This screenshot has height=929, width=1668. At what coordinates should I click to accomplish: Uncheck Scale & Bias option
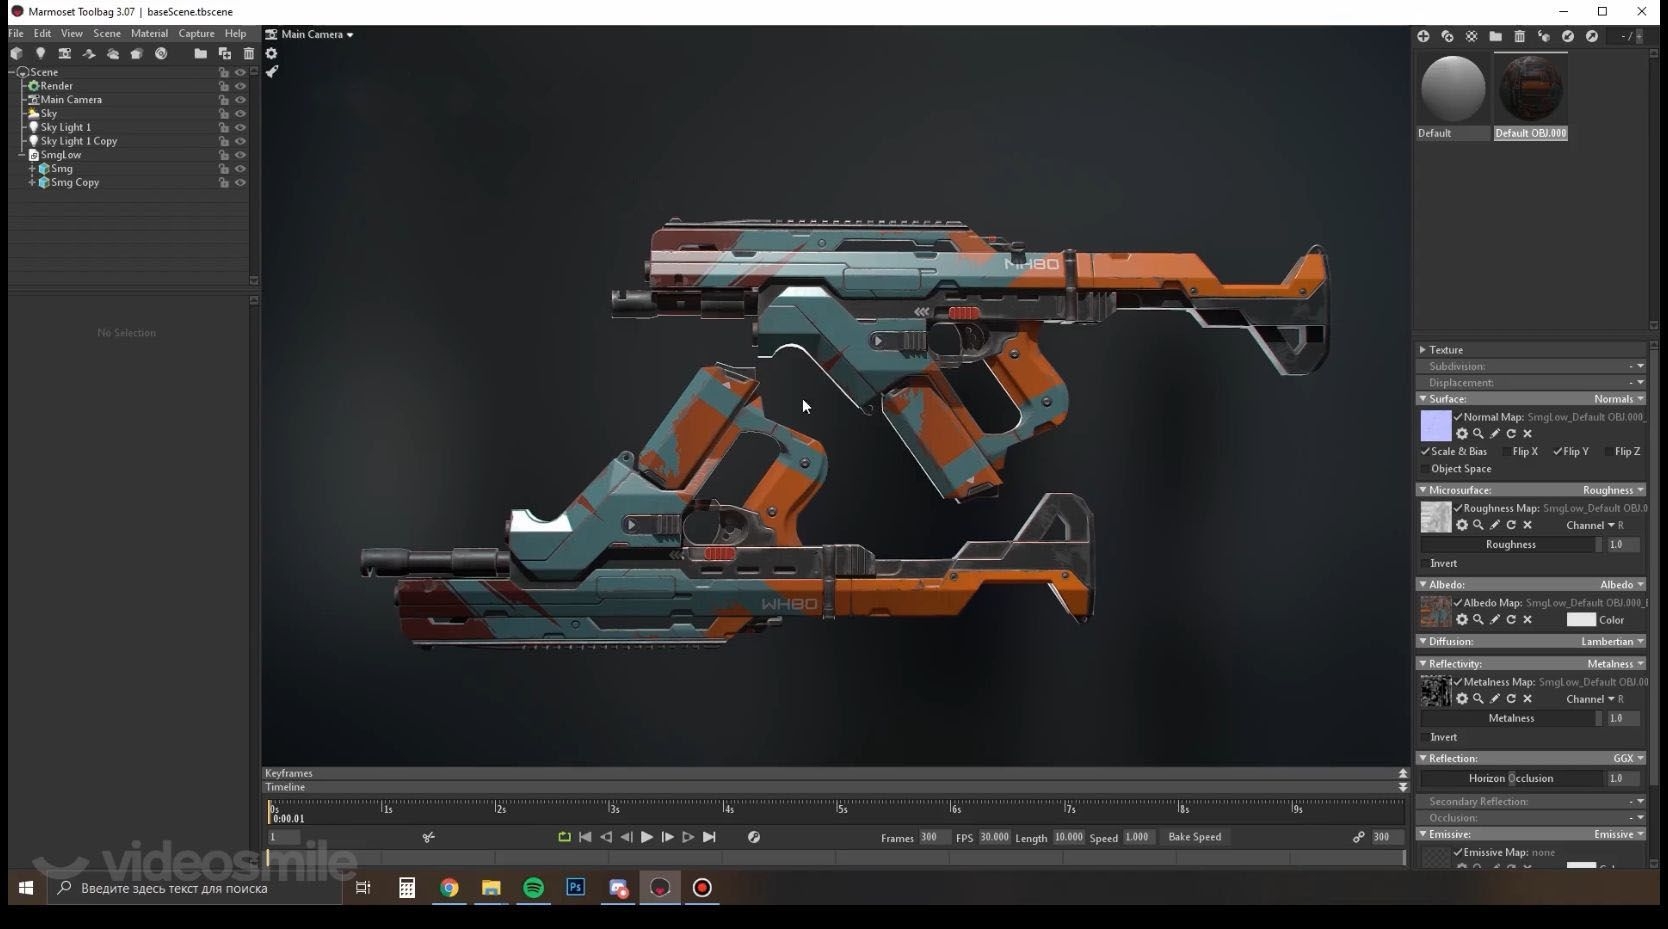(1425, 452)
